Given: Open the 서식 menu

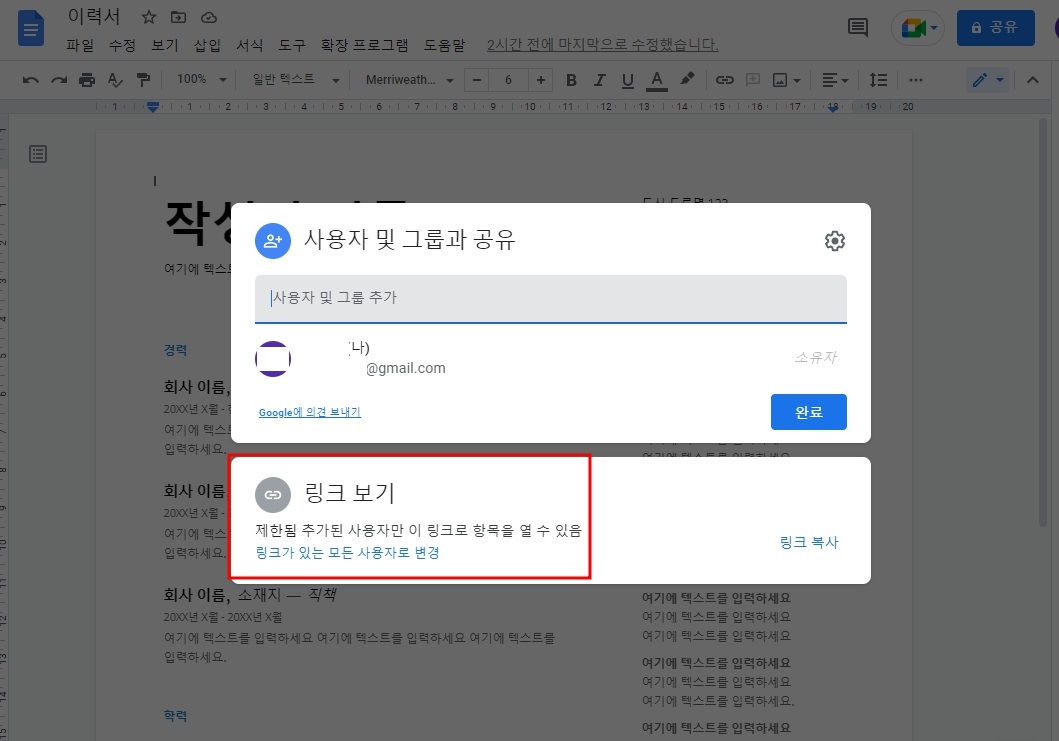Looking at the screenshot, I should tap(250, 45).
